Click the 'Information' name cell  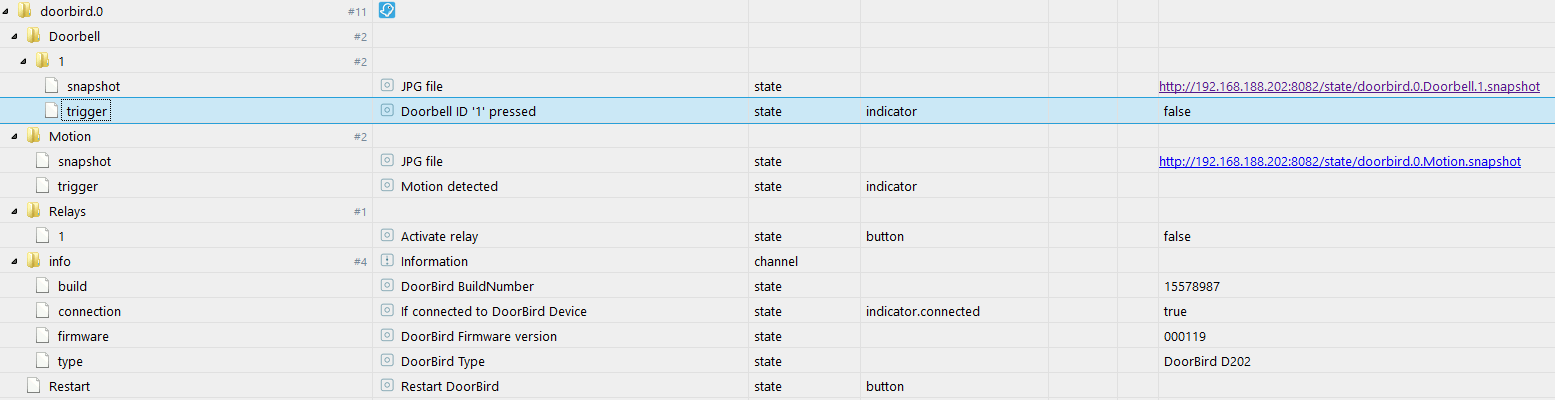[x=434, y=261]
